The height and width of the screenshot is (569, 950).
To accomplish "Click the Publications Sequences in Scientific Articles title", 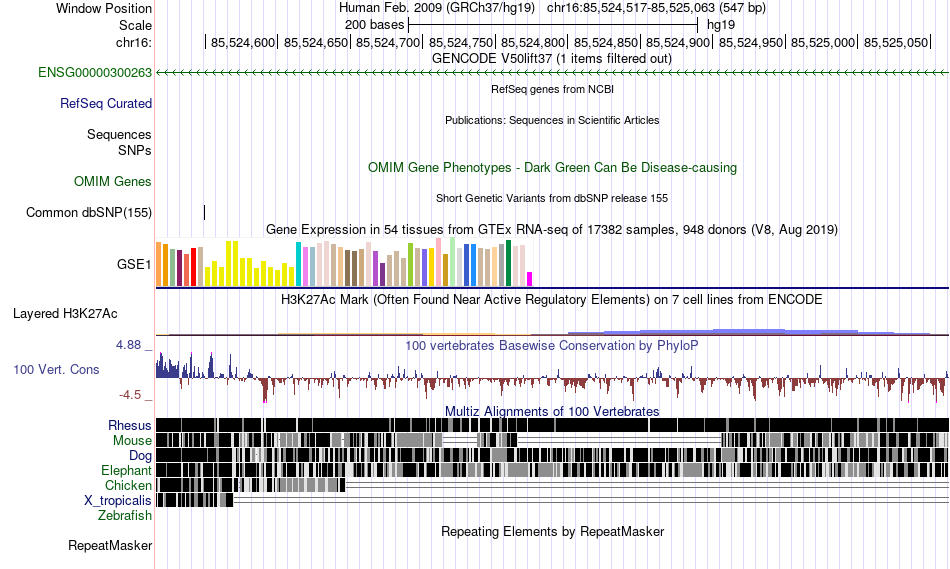I will coord(552,120).
